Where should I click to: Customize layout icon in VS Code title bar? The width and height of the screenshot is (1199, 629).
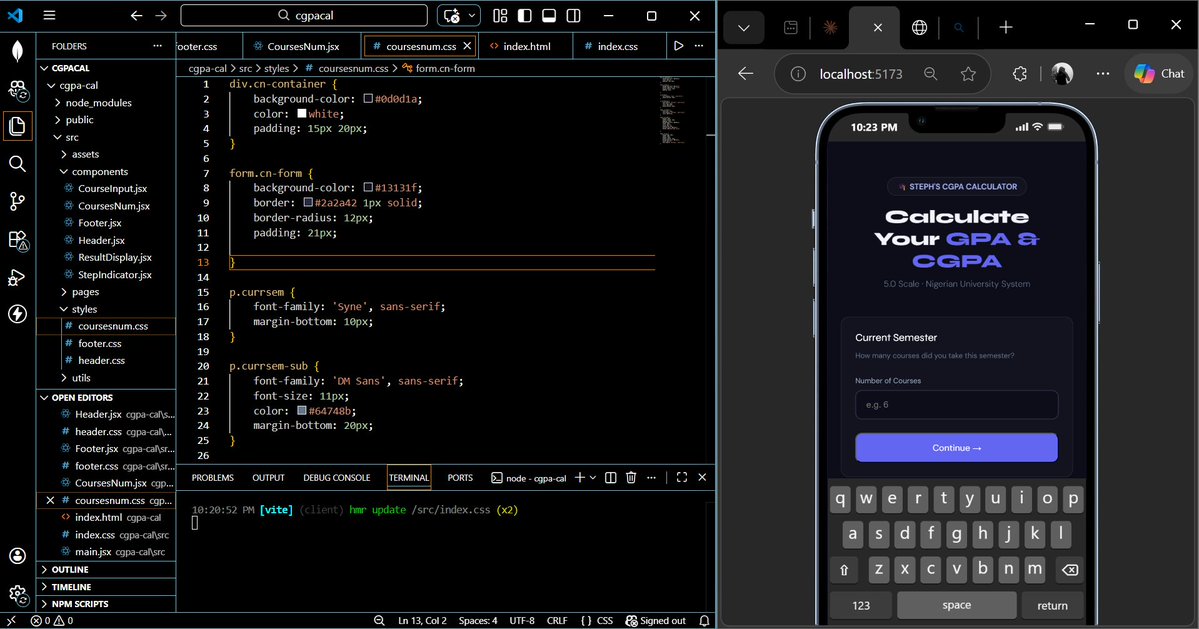point(500,15)
